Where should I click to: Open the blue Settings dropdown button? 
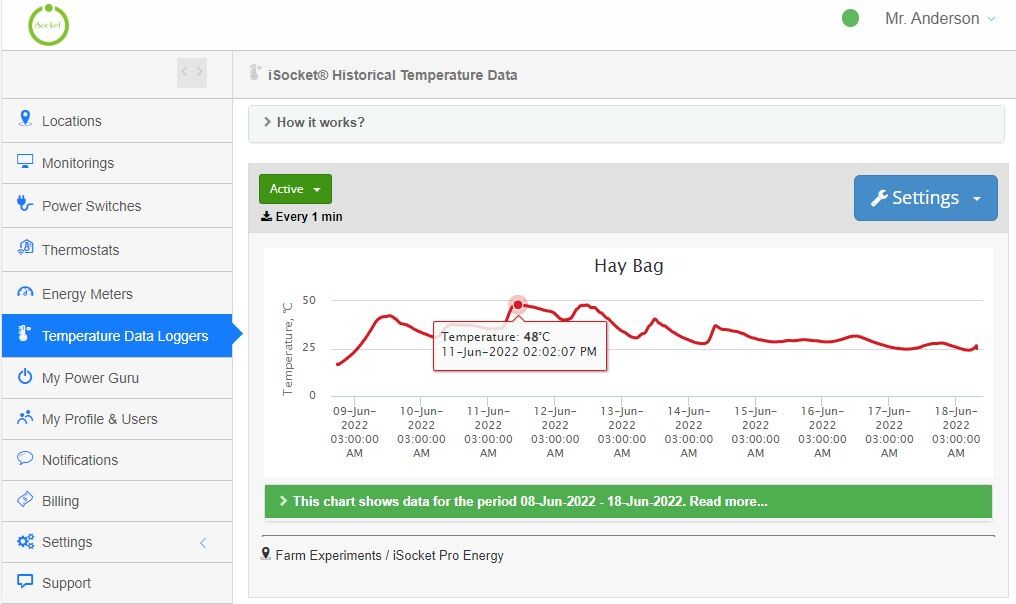pyautogui.click(x=925, y=198)
